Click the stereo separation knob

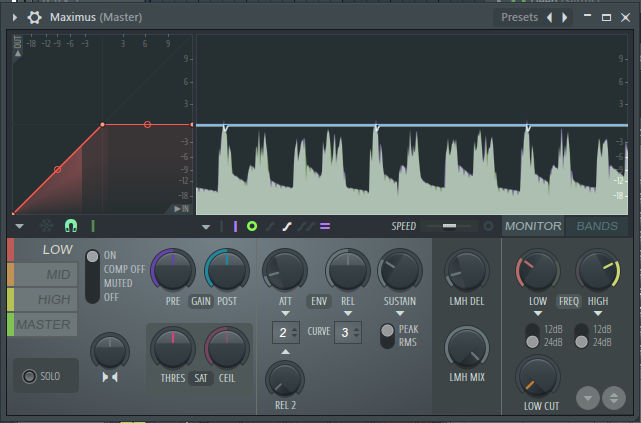coord(110,352)
